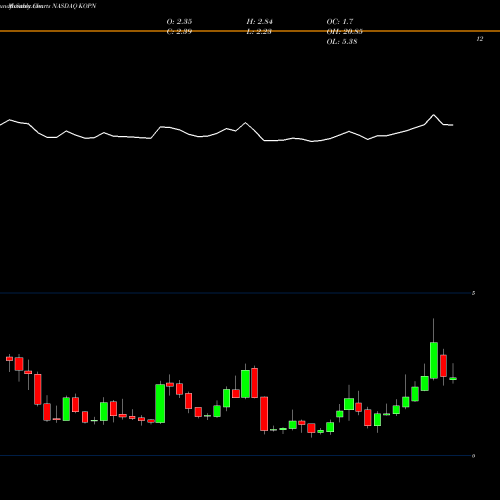Screen dimensions: 500x500
Task: Select the close value C: 2.39
Action: point(179,32)
